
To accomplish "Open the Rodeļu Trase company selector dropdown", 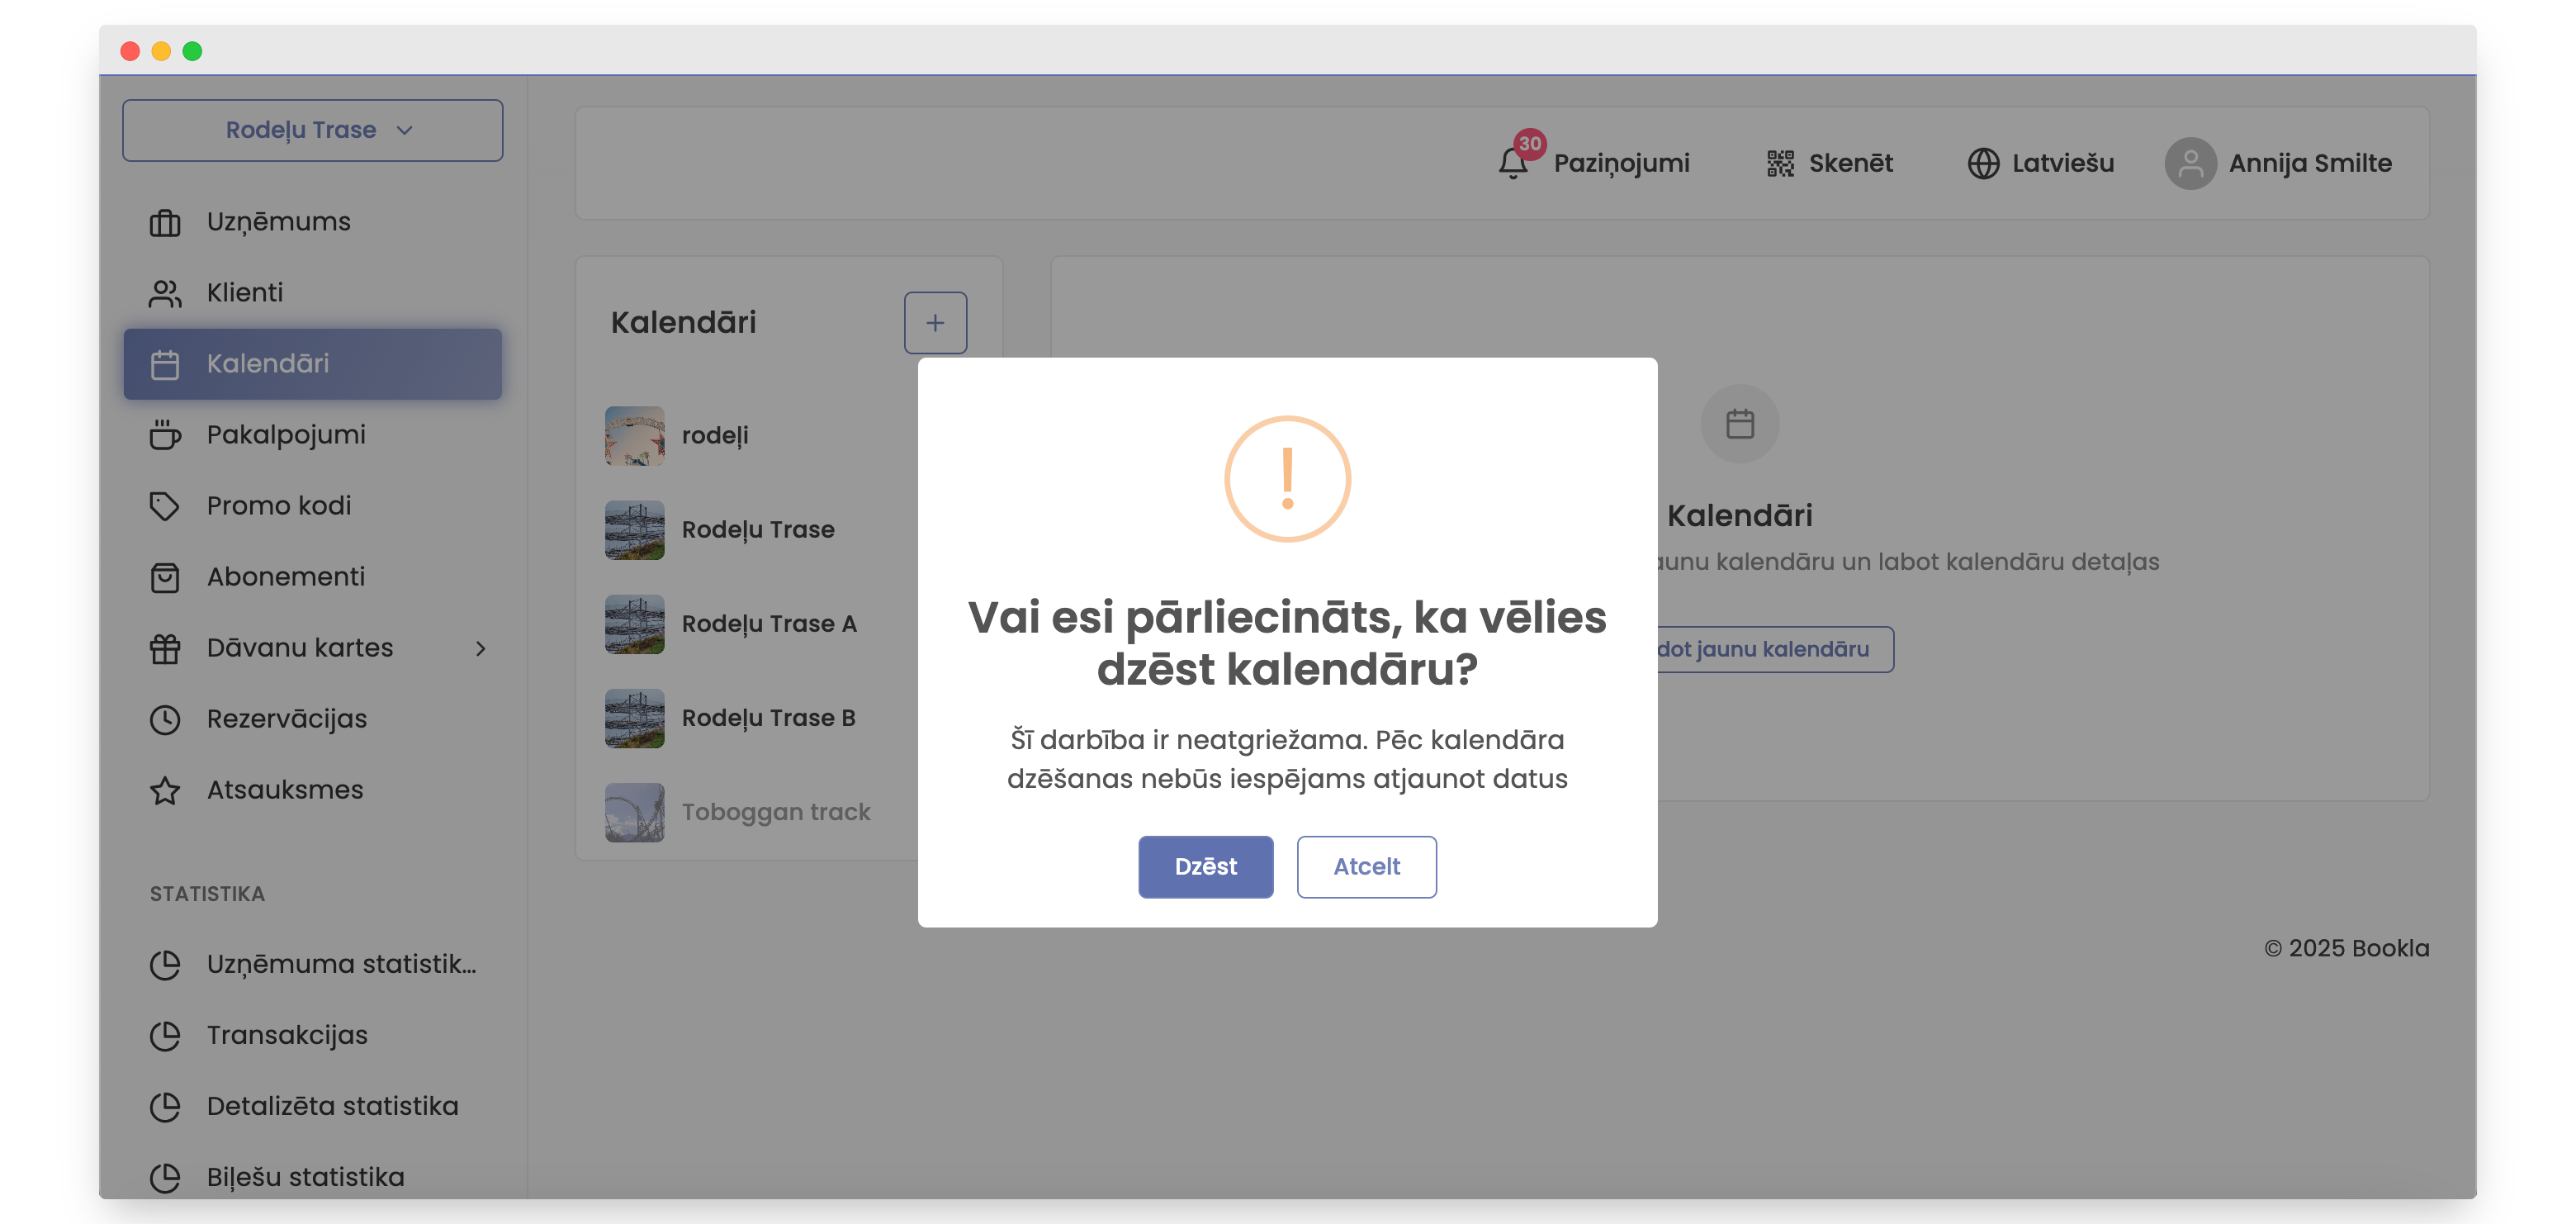I will click(x=313, y=129).
